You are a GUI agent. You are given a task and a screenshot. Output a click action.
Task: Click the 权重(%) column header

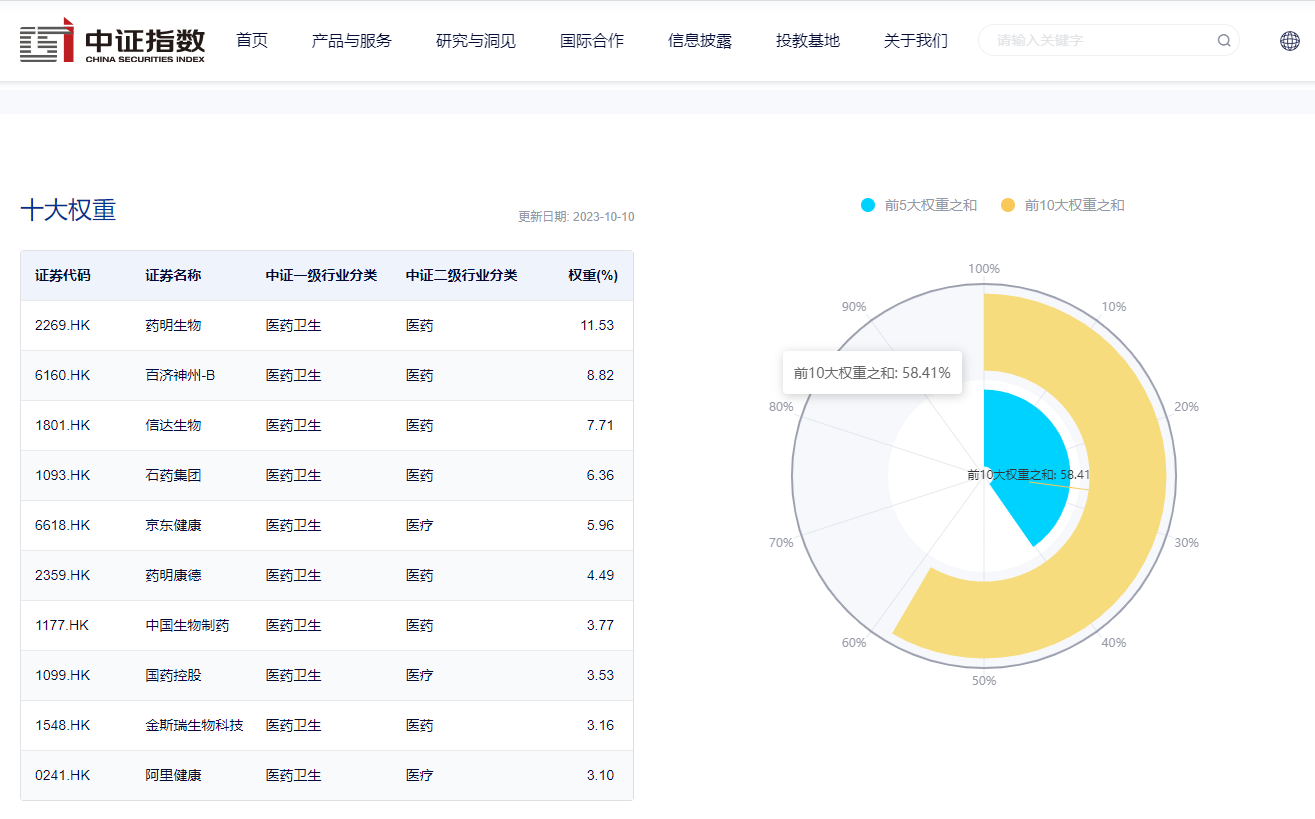pos(593,275)
